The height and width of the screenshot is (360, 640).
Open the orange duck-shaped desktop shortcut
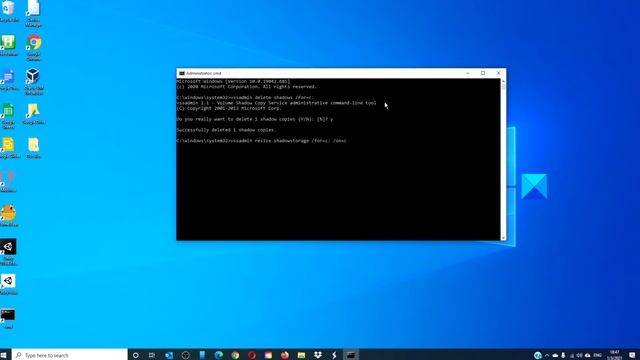8,216
